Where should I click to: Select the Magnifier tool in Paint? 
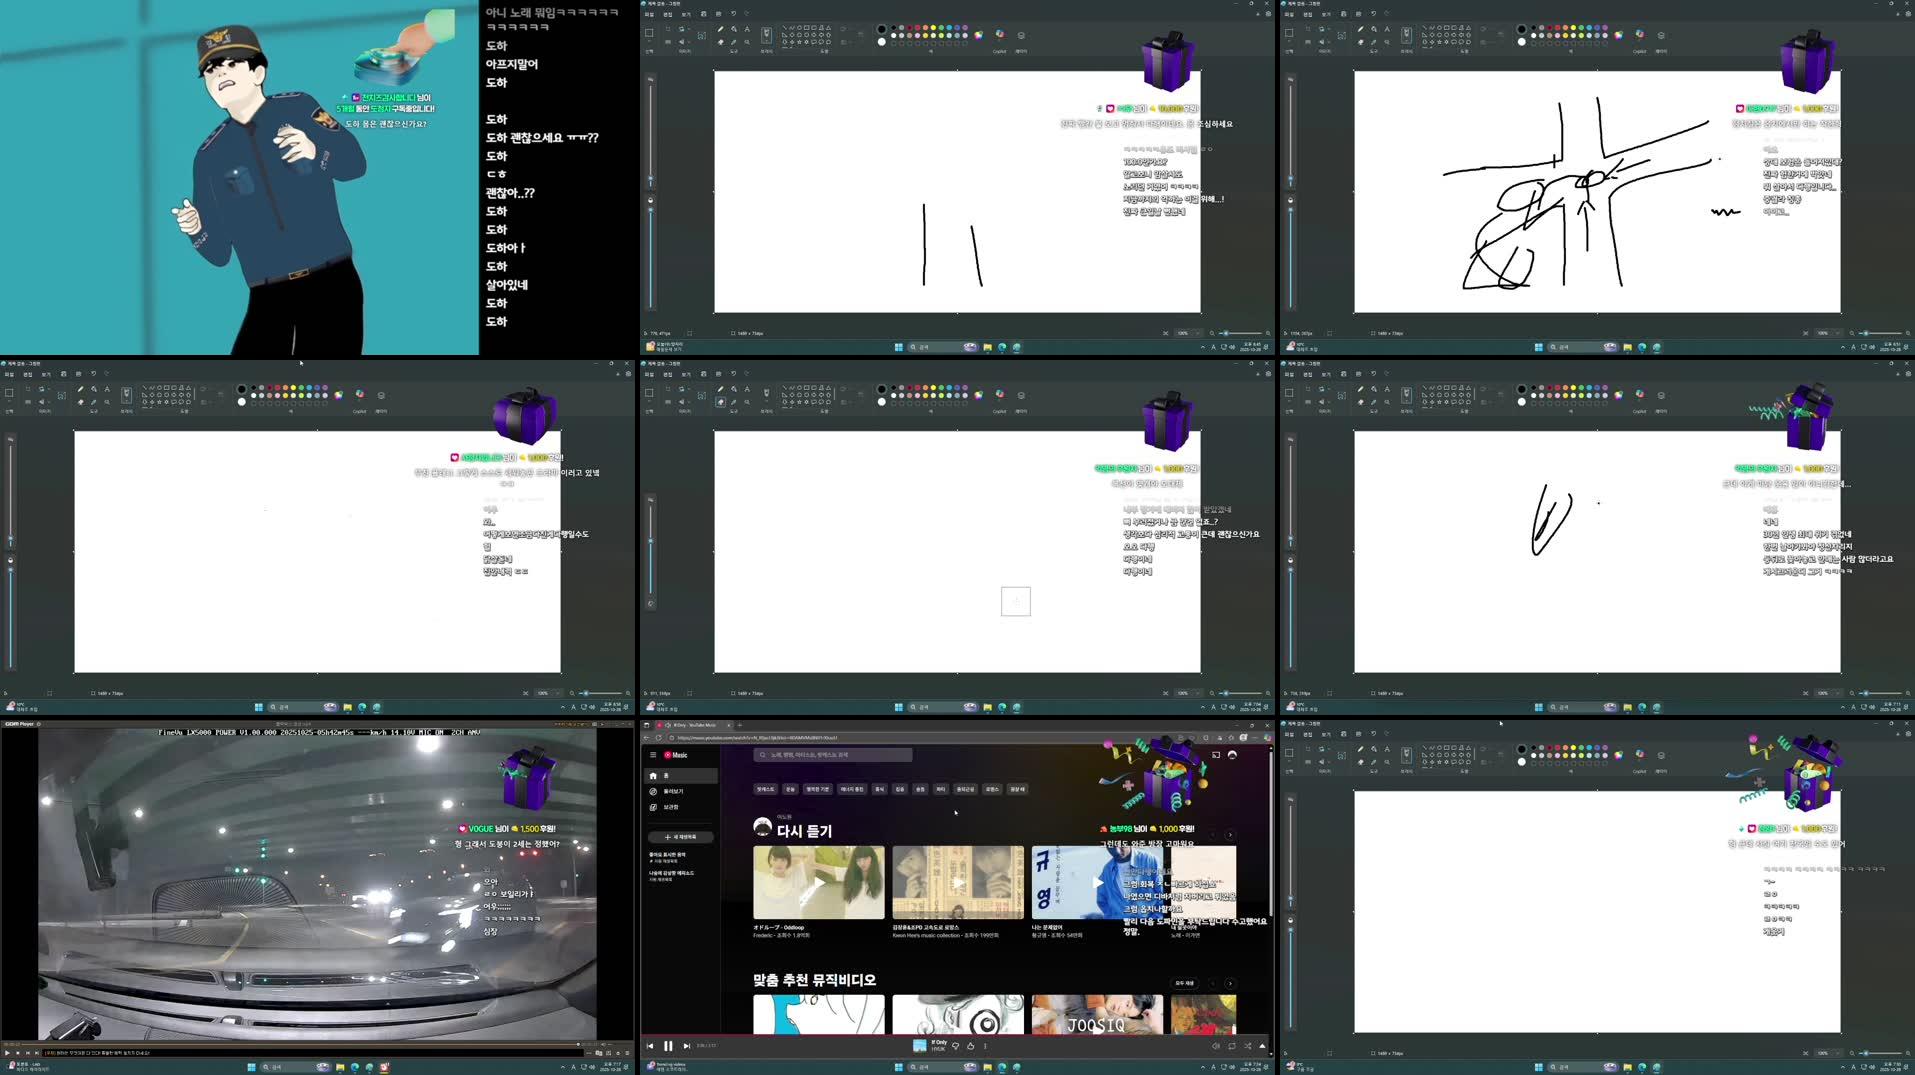747,42
